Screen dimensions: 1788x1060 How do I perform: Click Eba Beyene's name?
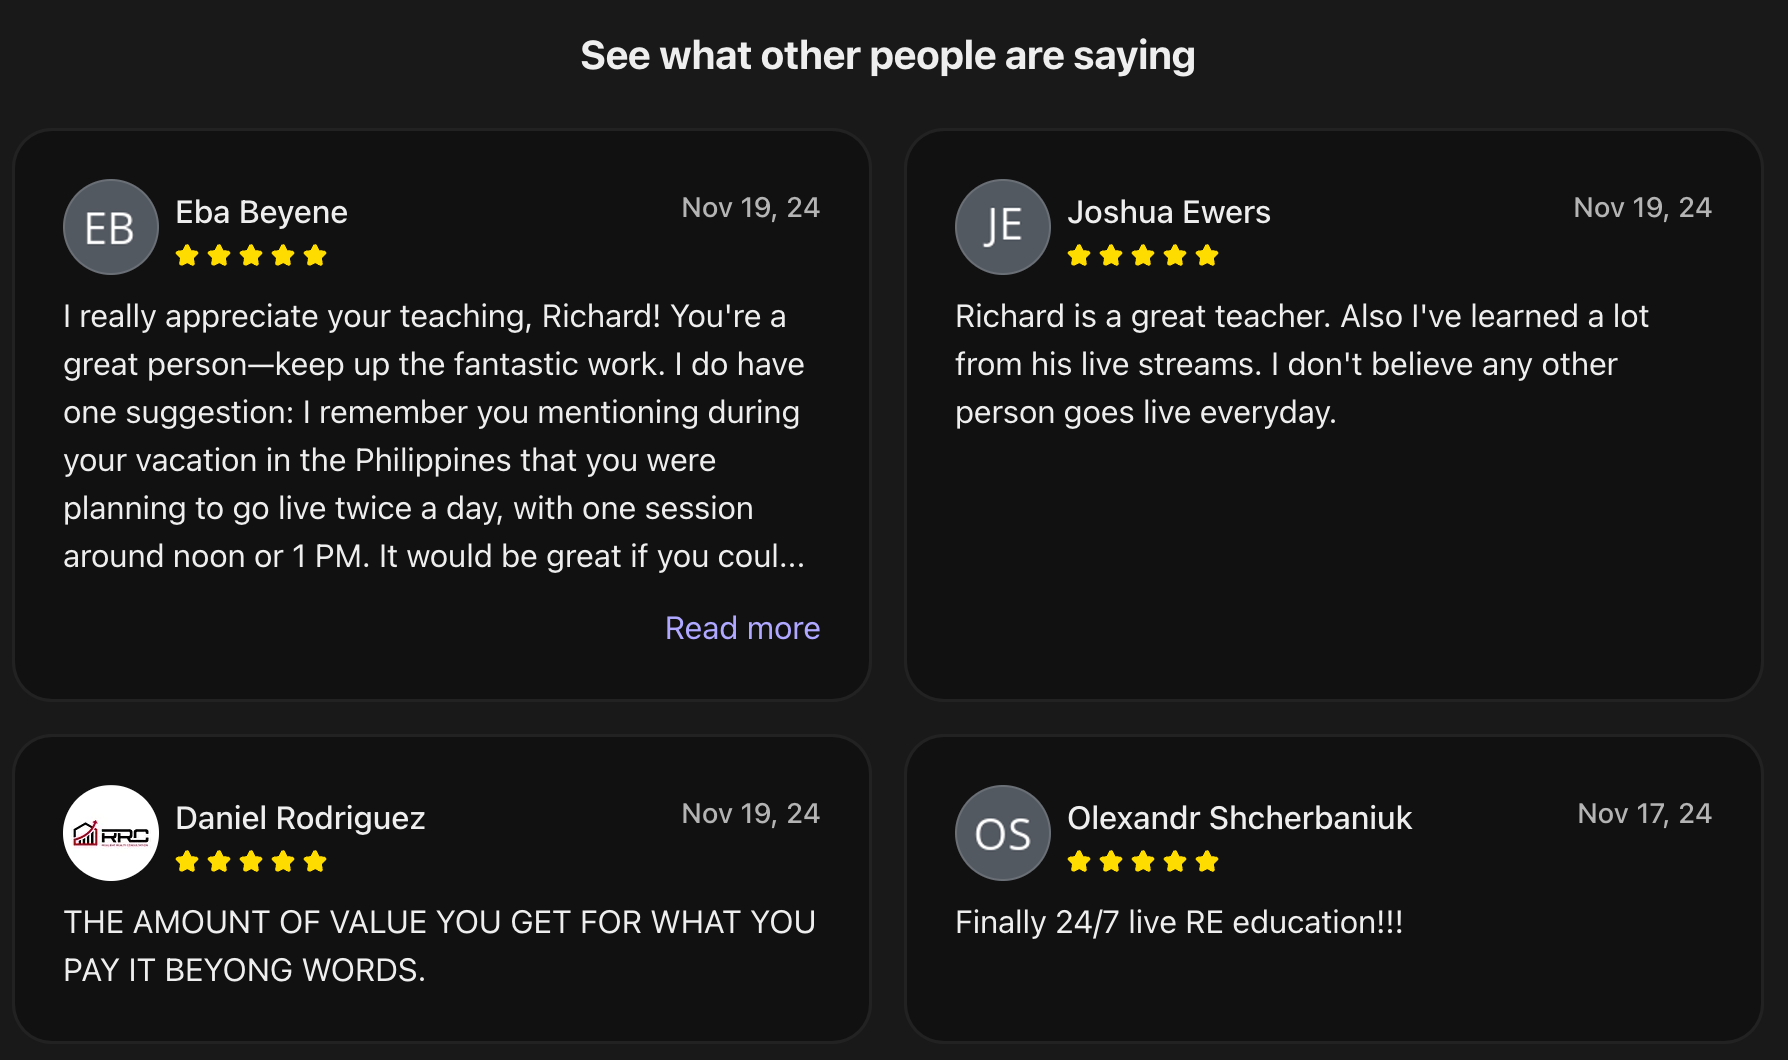pos(261,212)
